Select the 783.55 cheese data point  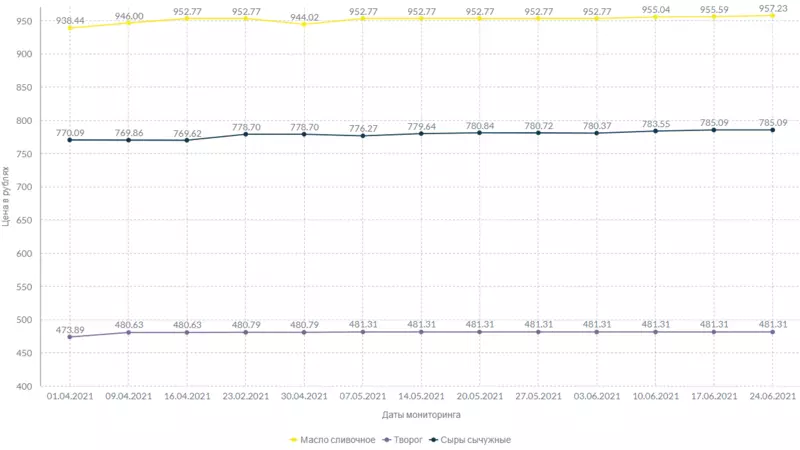tap(655, 131)
